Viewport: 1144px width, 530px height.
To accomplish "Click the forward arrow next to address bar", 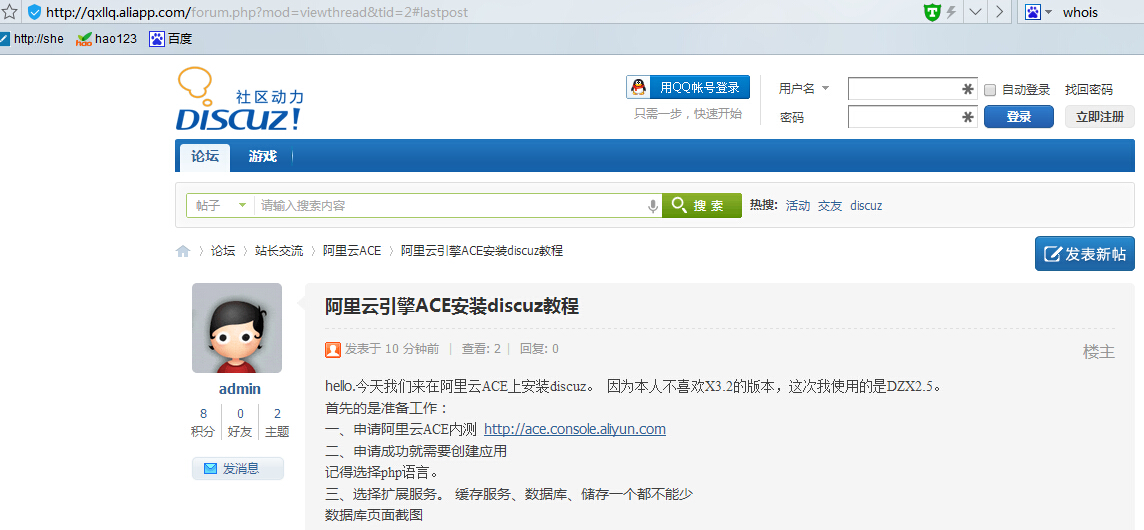I will (x=999, y=12).
